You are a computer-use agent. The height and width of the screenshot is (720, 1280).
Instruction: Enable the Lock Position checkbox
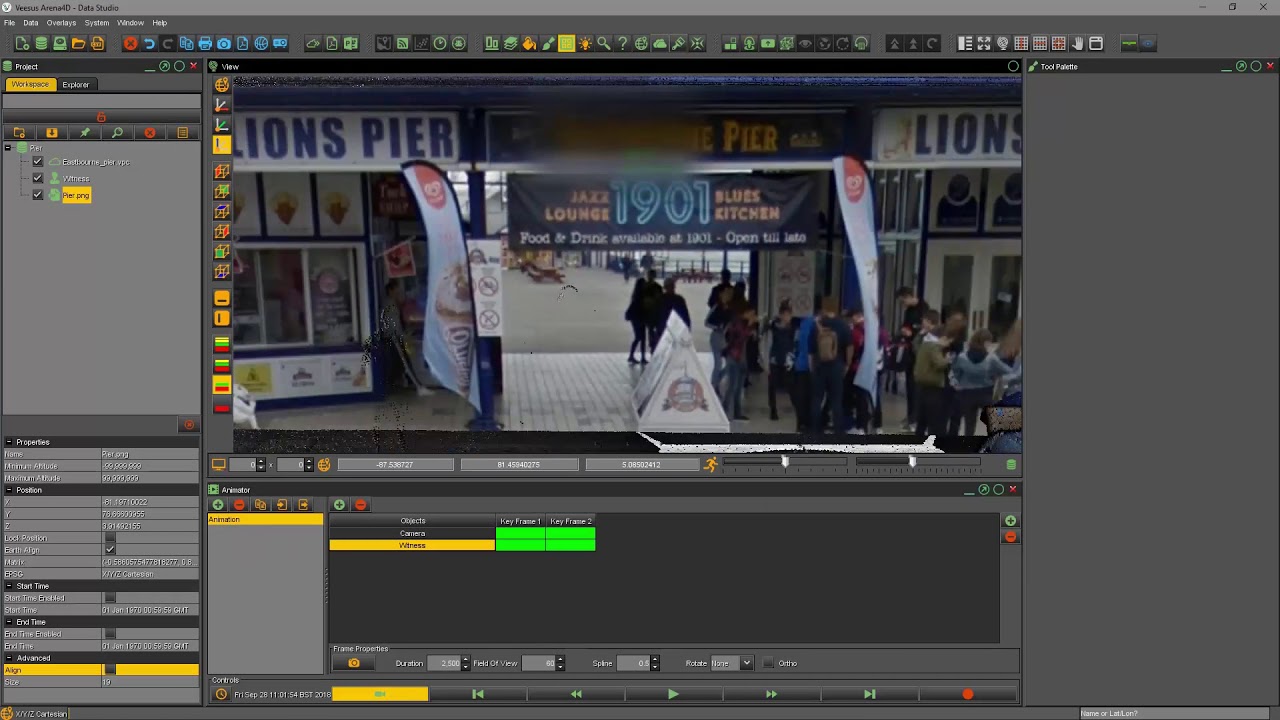tap(110, 538)
